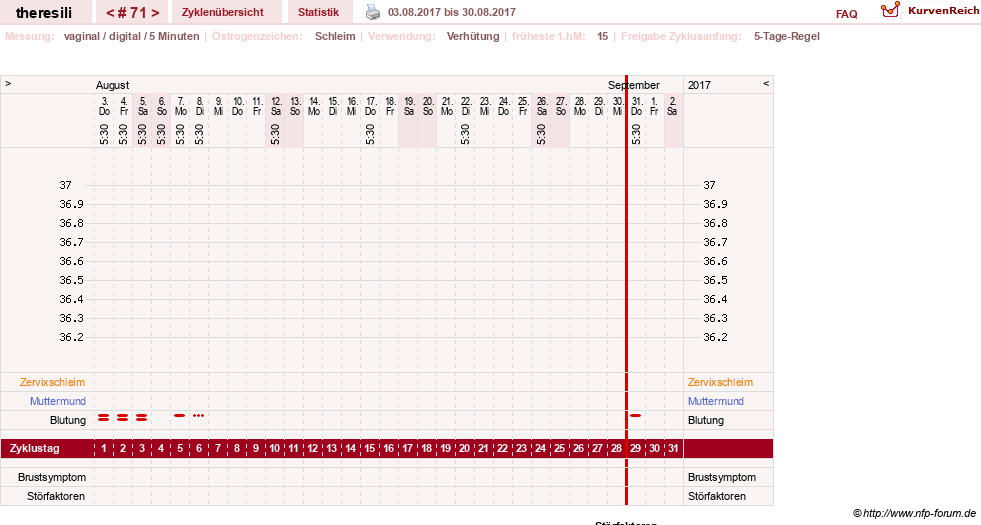
Task: Click the right Zervixschleim label
Action: coord(720,382)
